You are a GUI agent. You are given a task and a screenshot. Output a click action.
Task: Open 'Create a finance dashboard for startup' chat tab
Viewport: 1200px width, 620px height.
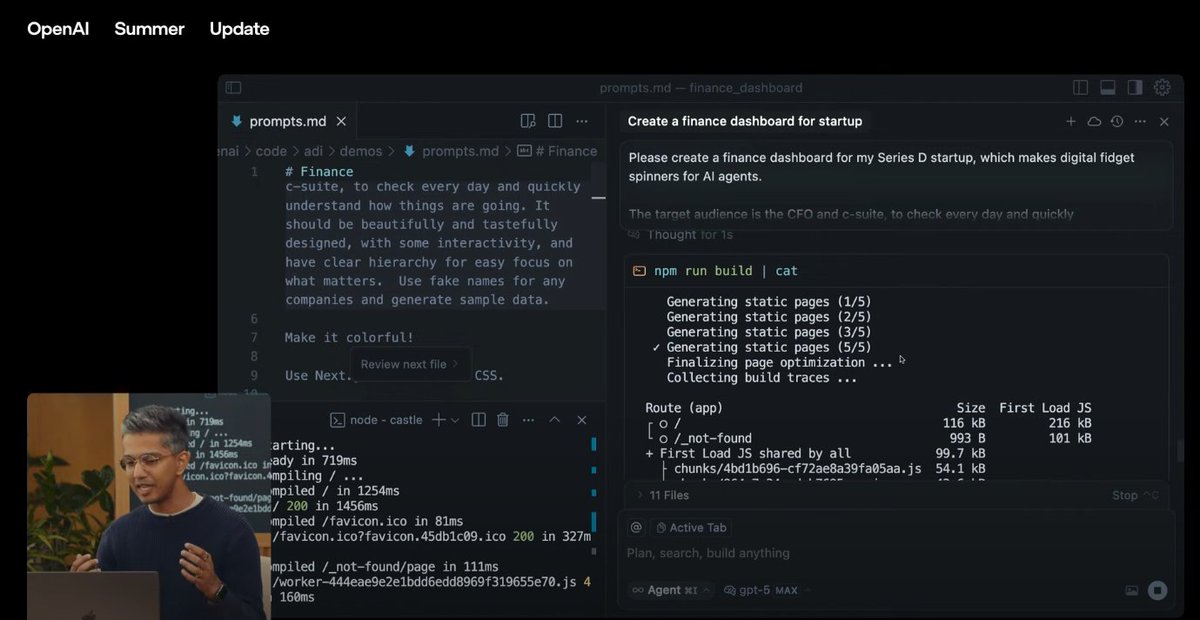744,121
